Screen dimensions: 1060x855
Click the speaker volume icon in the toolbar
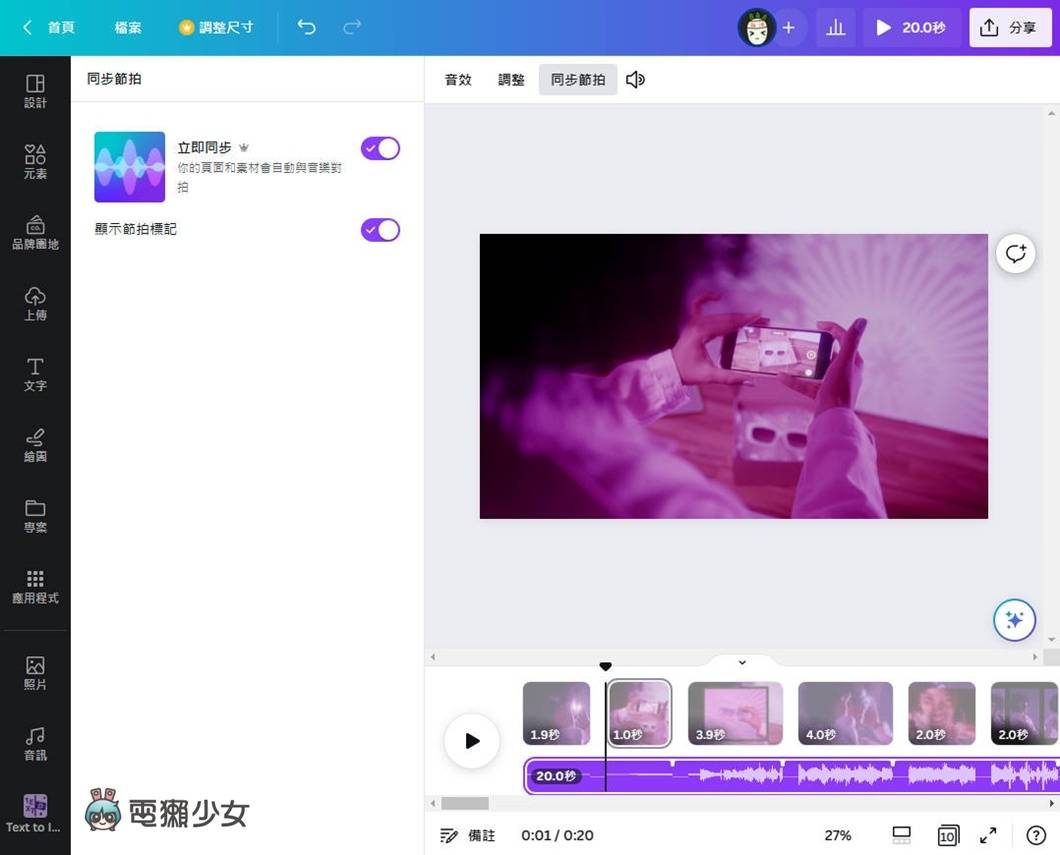635,79
